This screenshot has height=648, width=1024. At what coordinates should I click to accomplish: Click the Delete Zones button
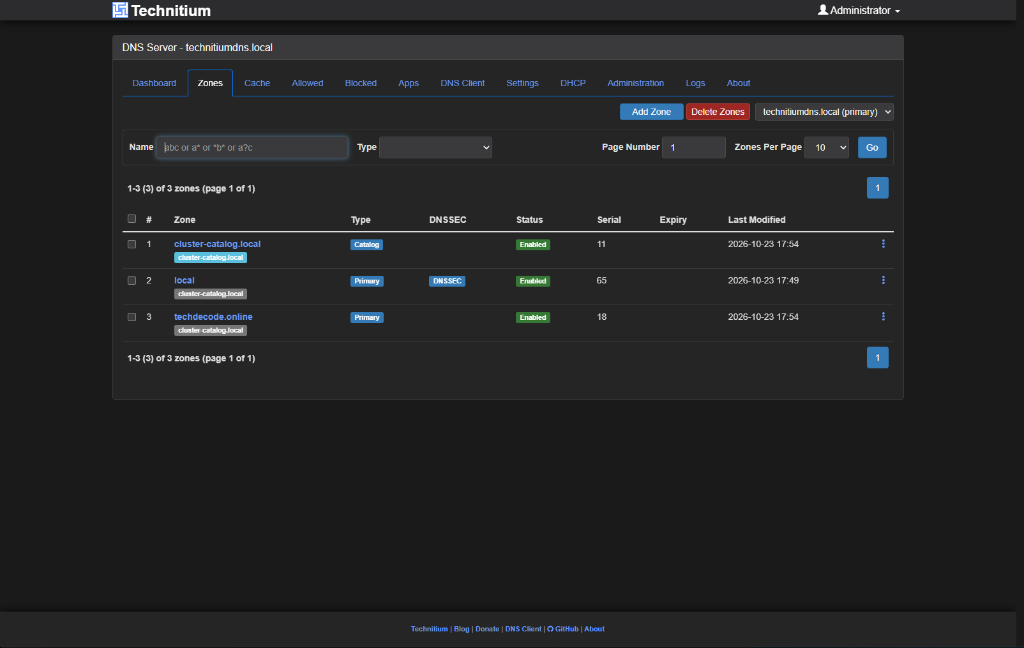[718, 112]
